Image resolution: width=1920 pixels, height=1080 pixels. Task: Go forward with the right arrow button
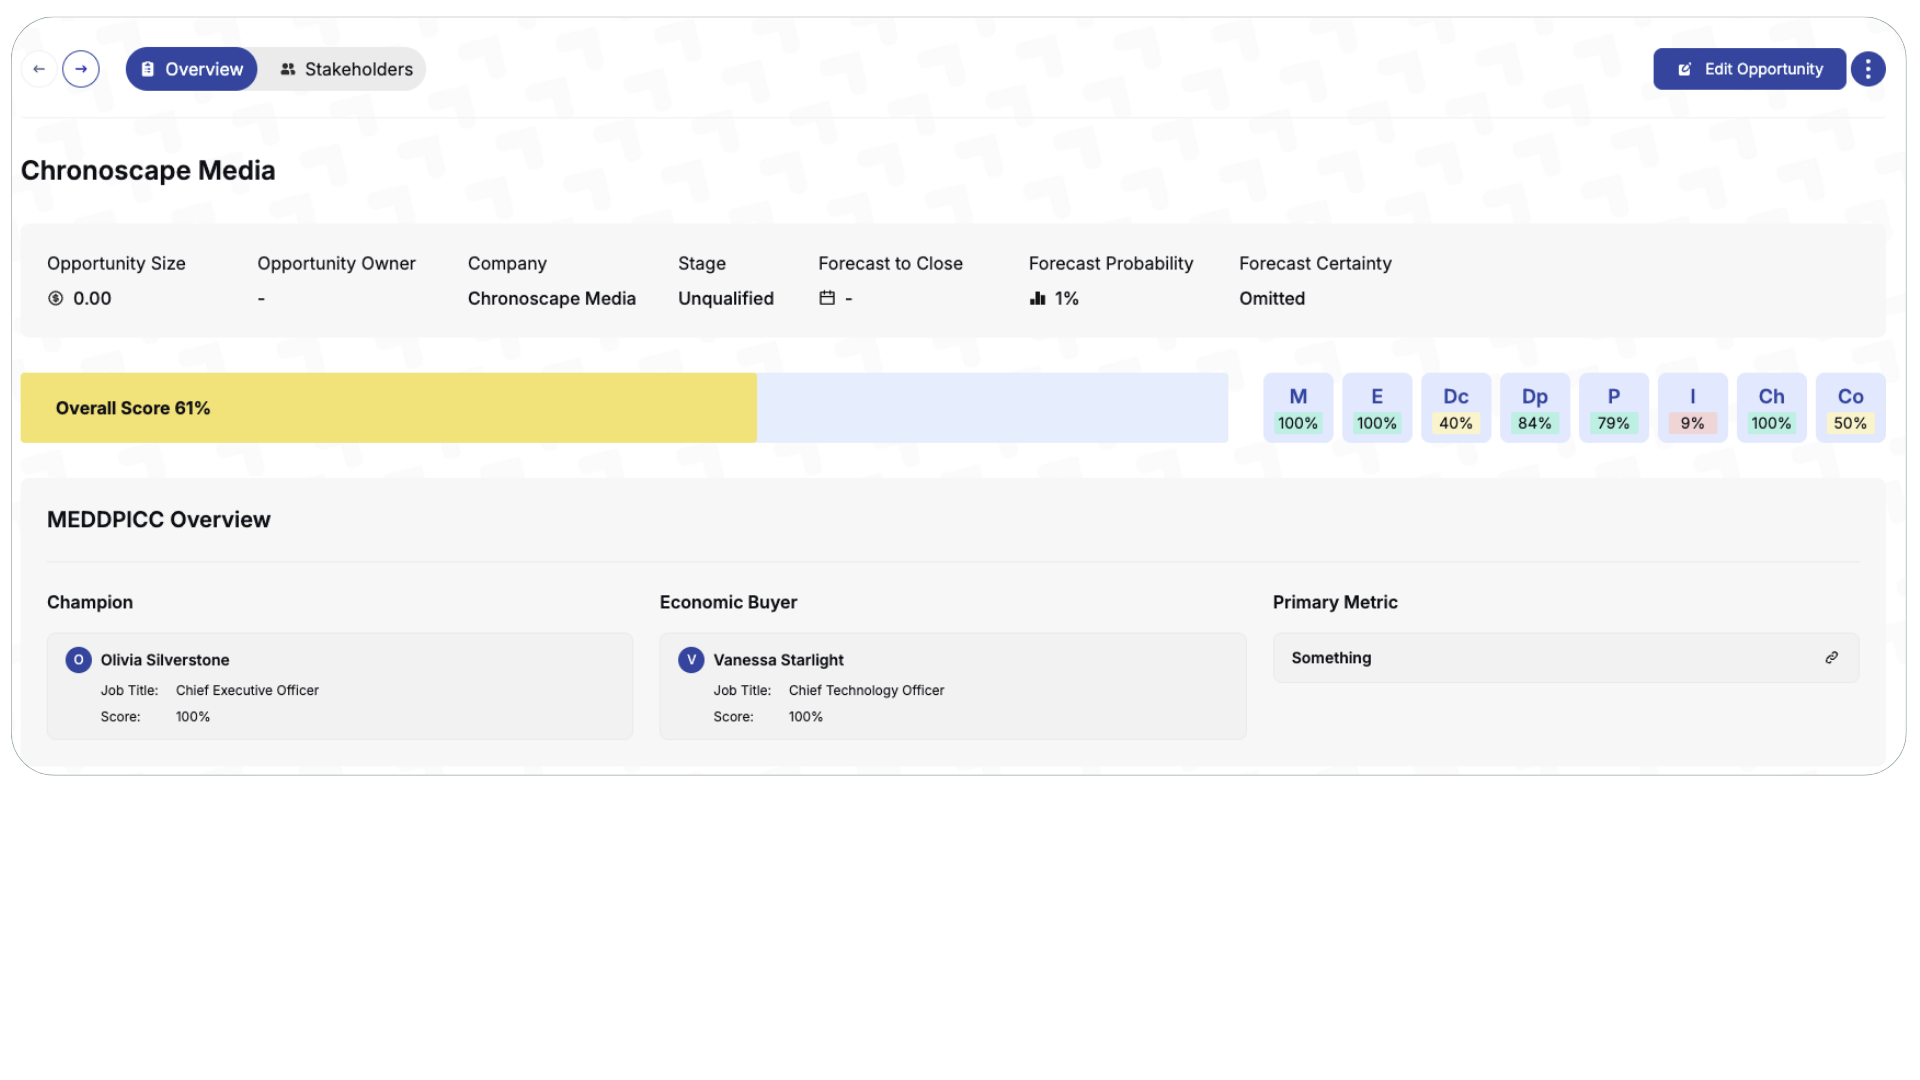tap(81, 69)
